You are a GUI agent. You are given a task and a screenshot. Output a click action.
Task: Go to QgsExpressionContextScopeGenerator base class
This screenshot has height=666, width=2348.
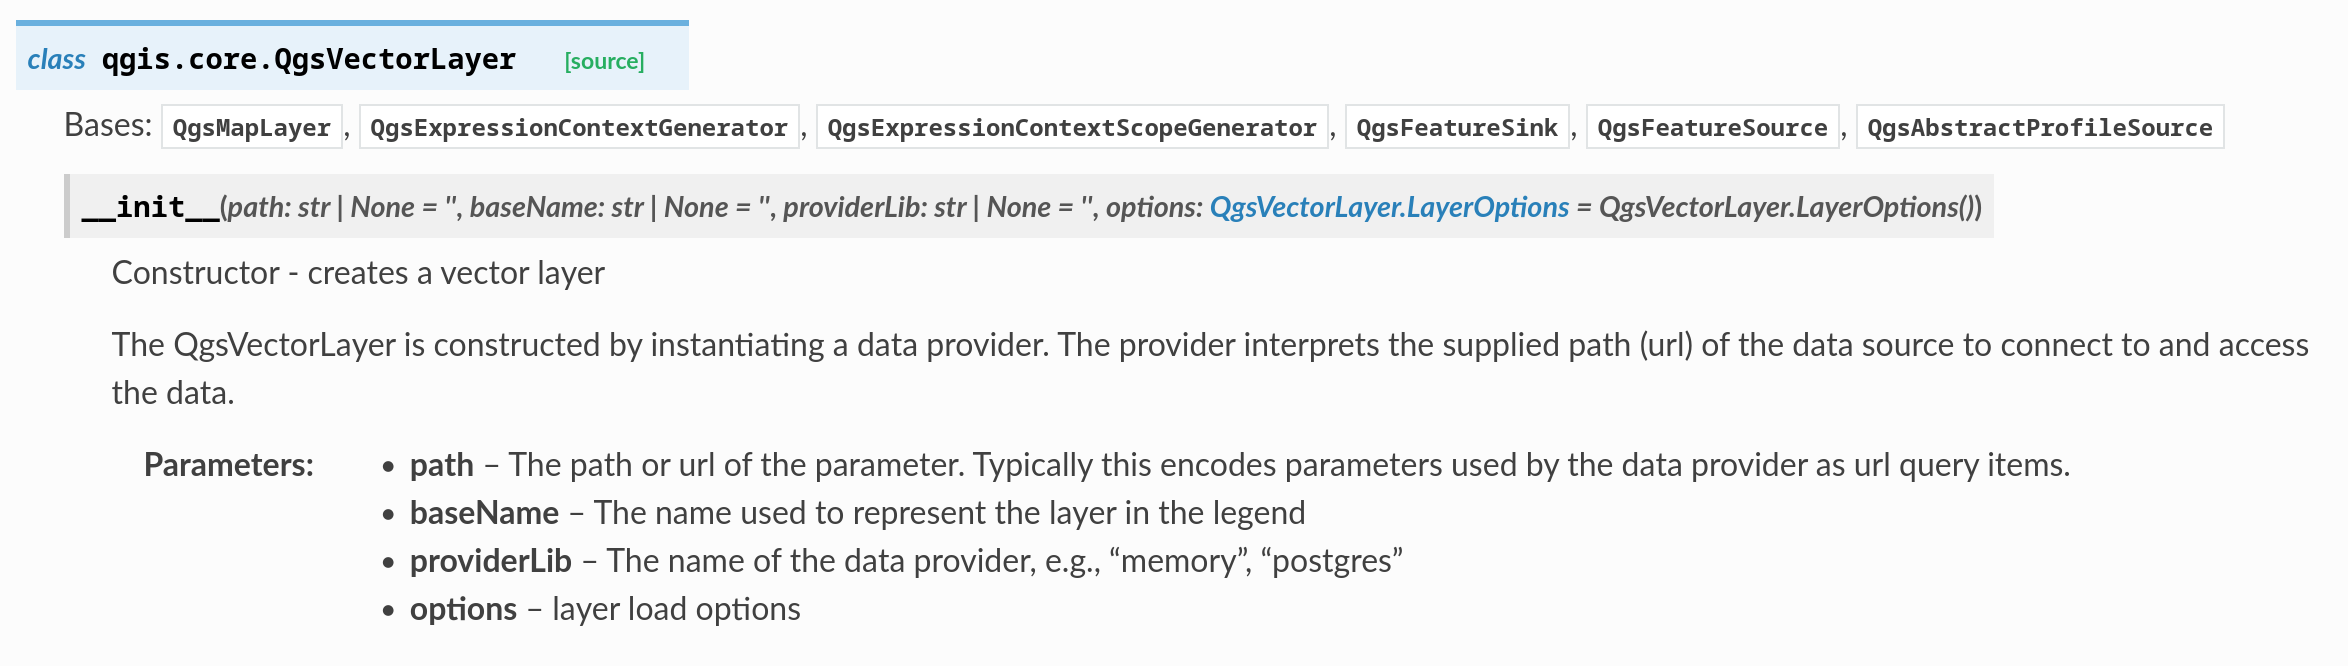pos(1071,127)
